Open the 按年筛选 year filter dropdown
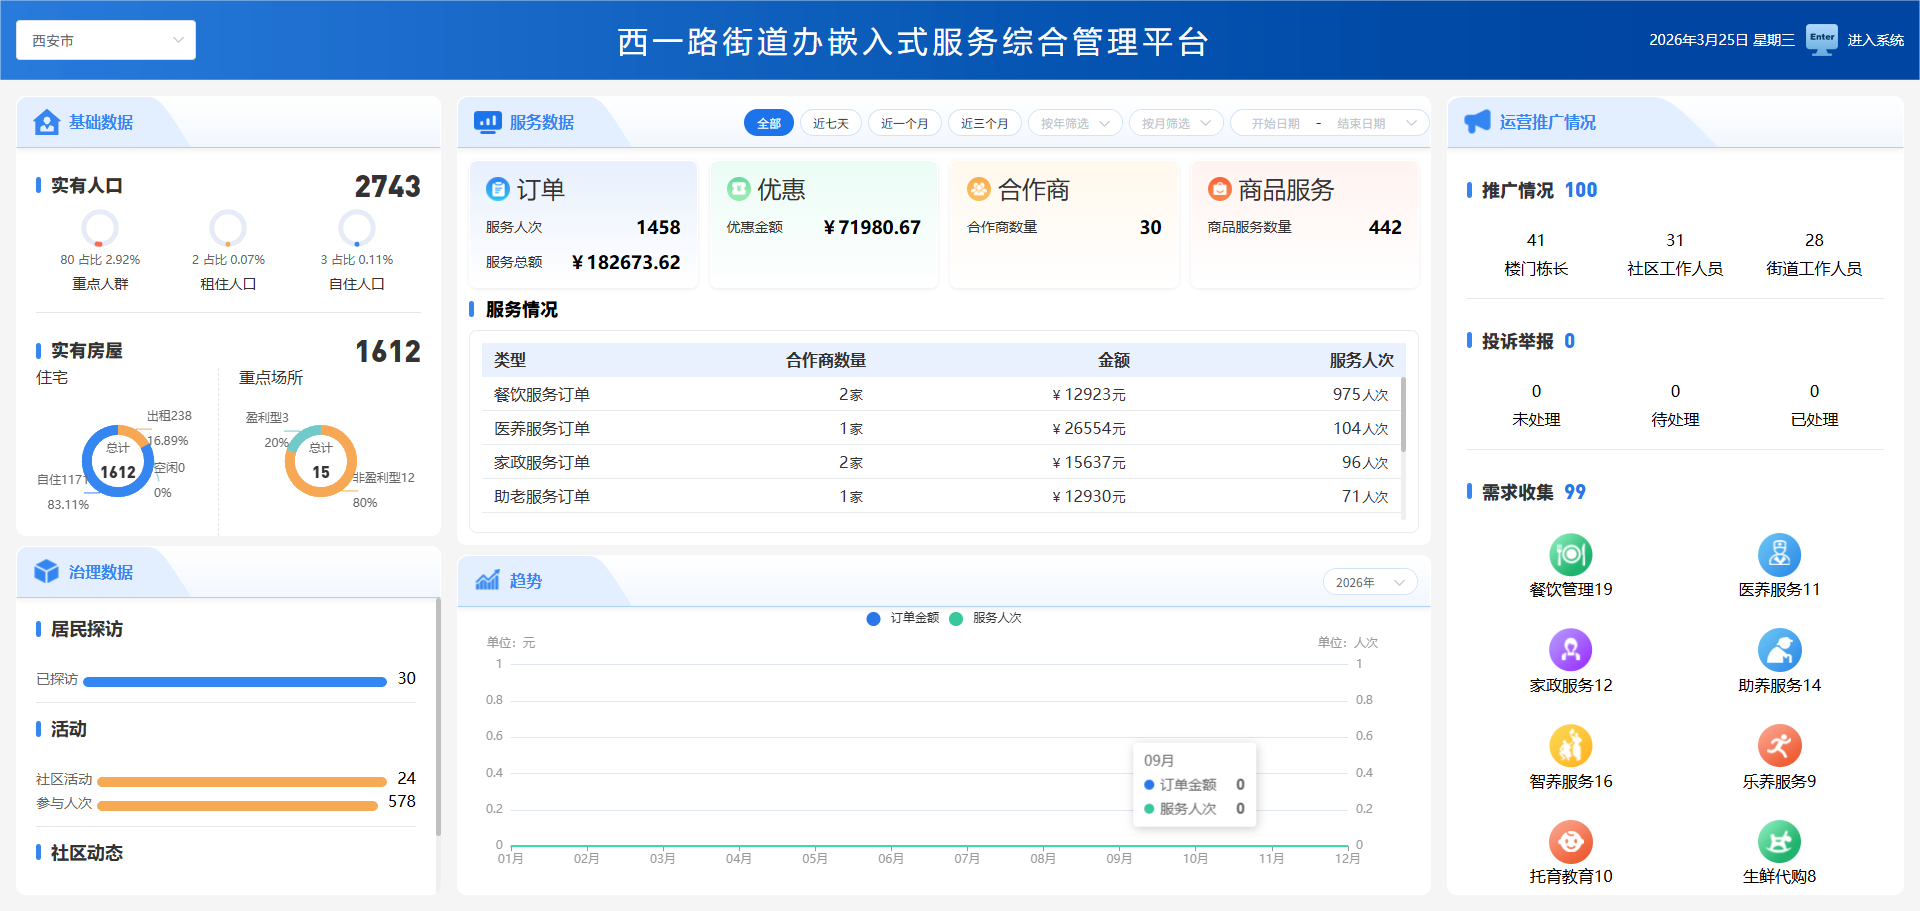The height and width of the screenshot is (911, 1920). click(x=1074, y=122)
